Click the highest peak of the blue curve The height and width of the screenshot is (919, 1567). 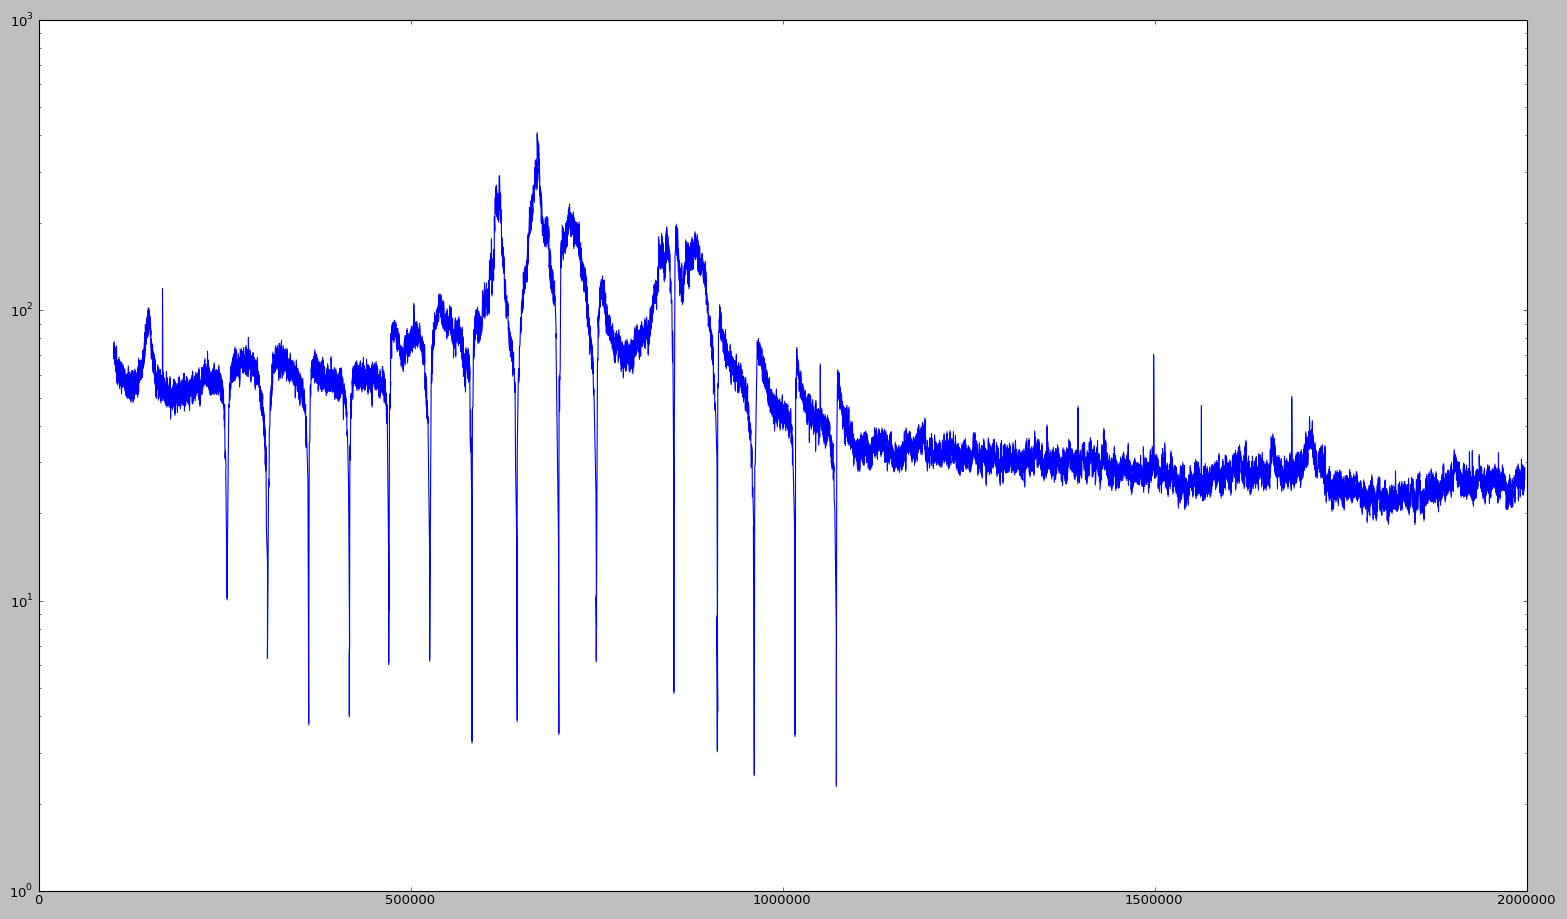point(537,134)
